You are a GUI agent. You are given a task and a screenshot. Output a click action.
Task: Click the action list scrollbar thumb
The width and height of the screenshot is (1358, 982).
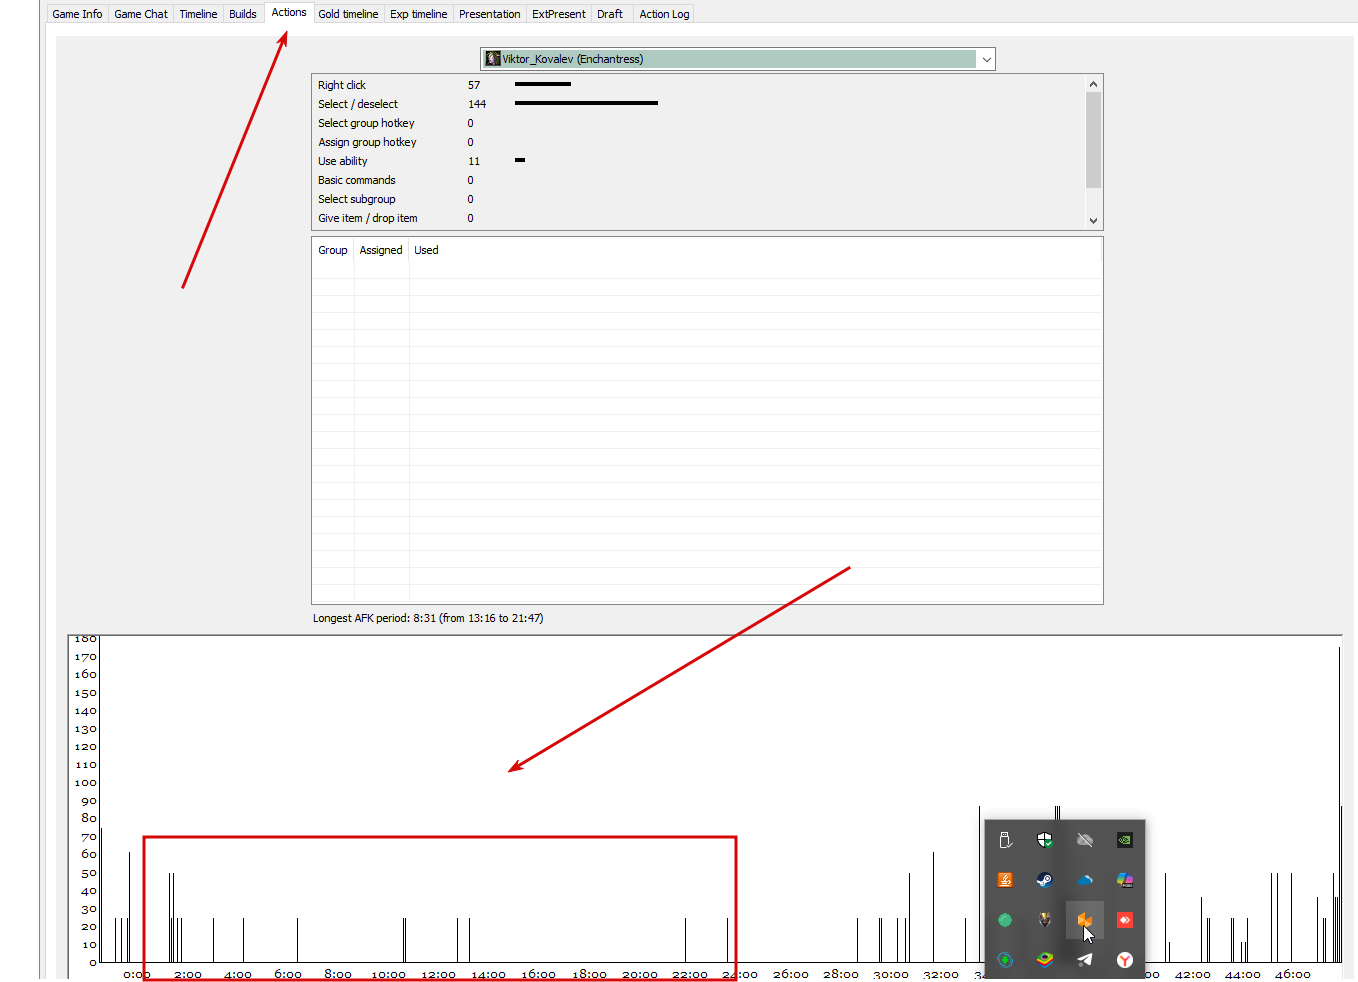pyautogui.click(x=1093, y=140)
